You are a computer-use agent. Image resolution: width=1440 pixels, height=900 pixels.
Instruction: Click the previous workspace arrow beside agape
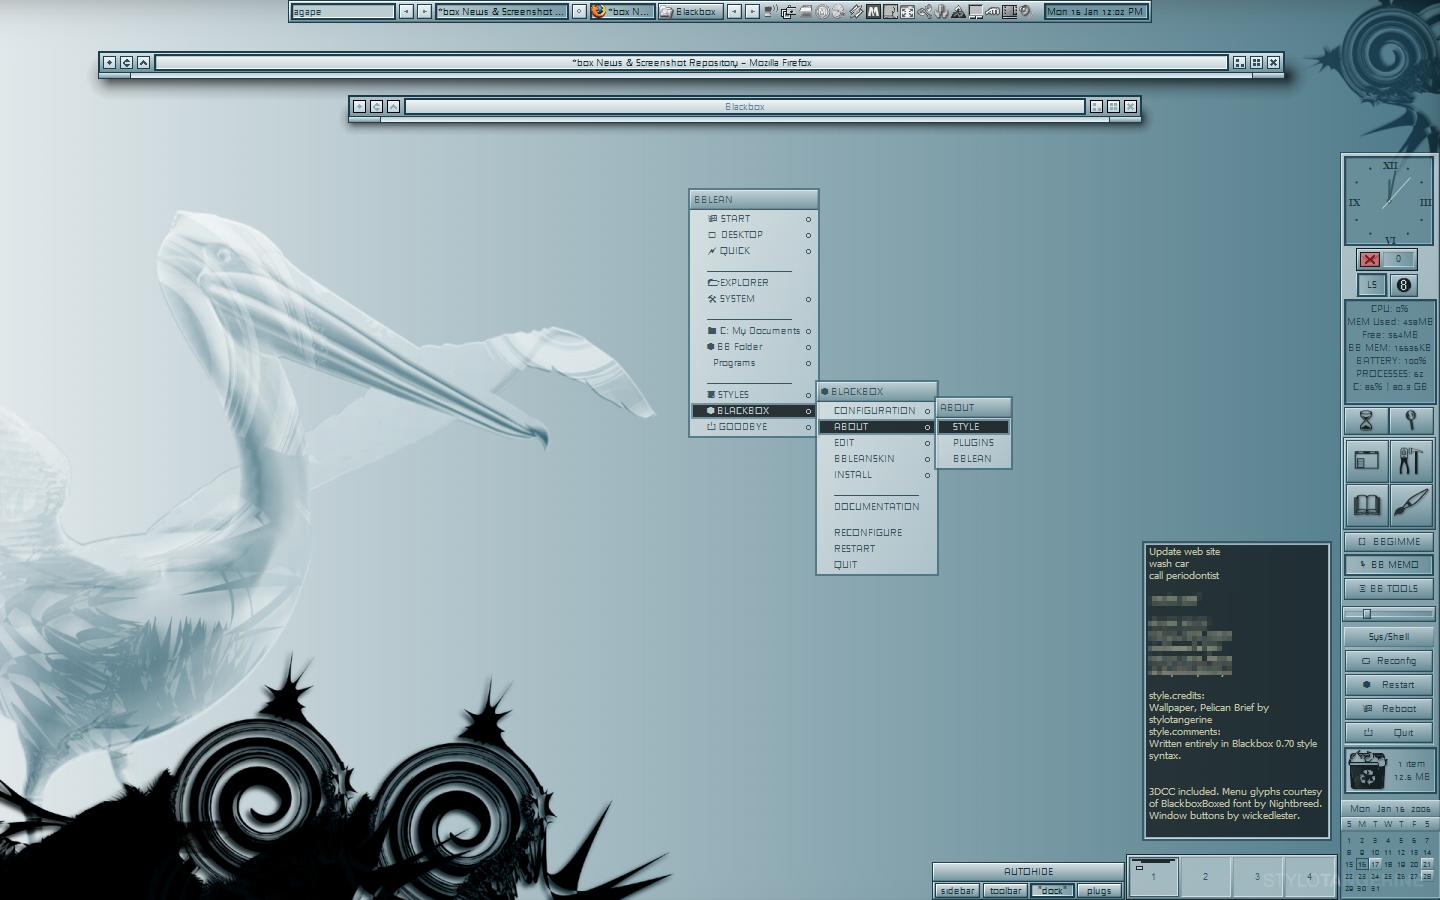click(406, 12)
